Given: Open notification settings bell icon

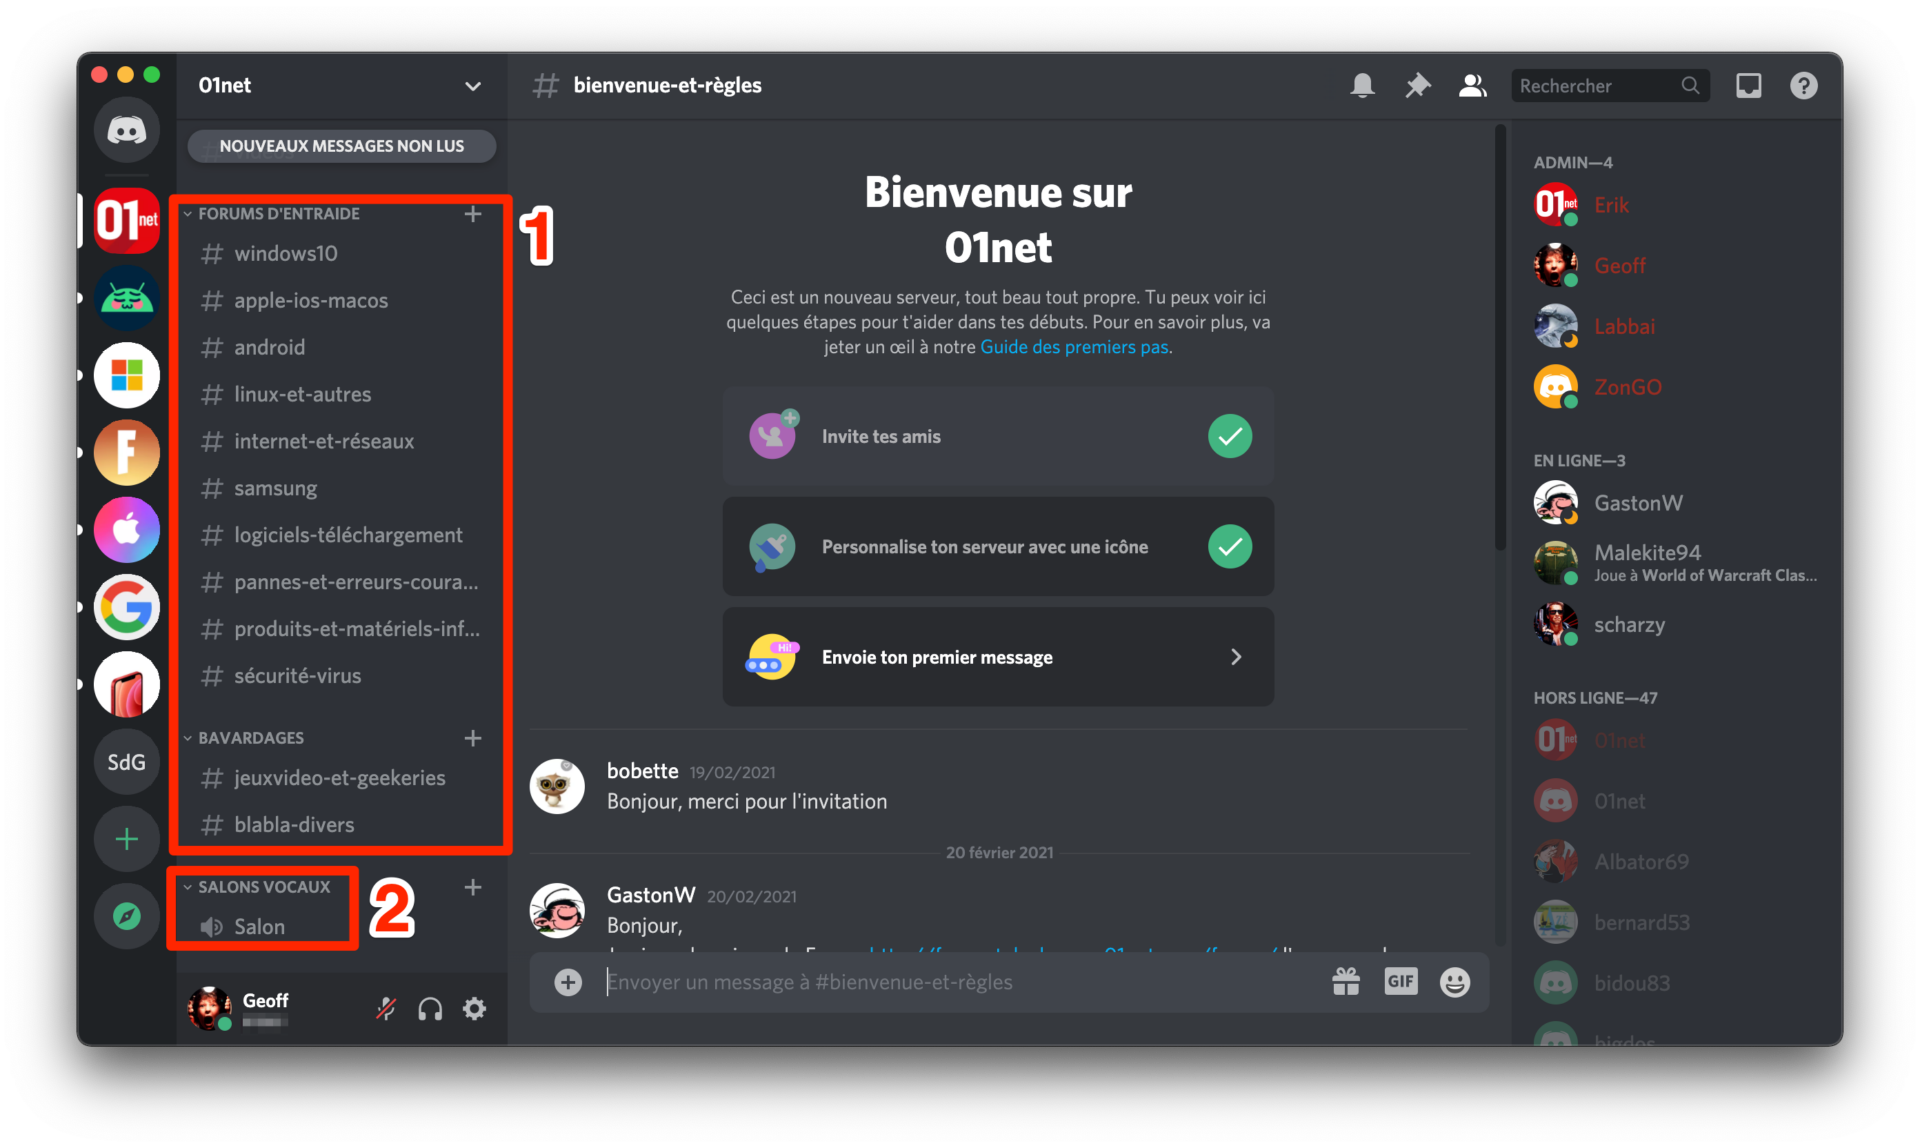Looking at the screenshot, I should pos(1362,85).
